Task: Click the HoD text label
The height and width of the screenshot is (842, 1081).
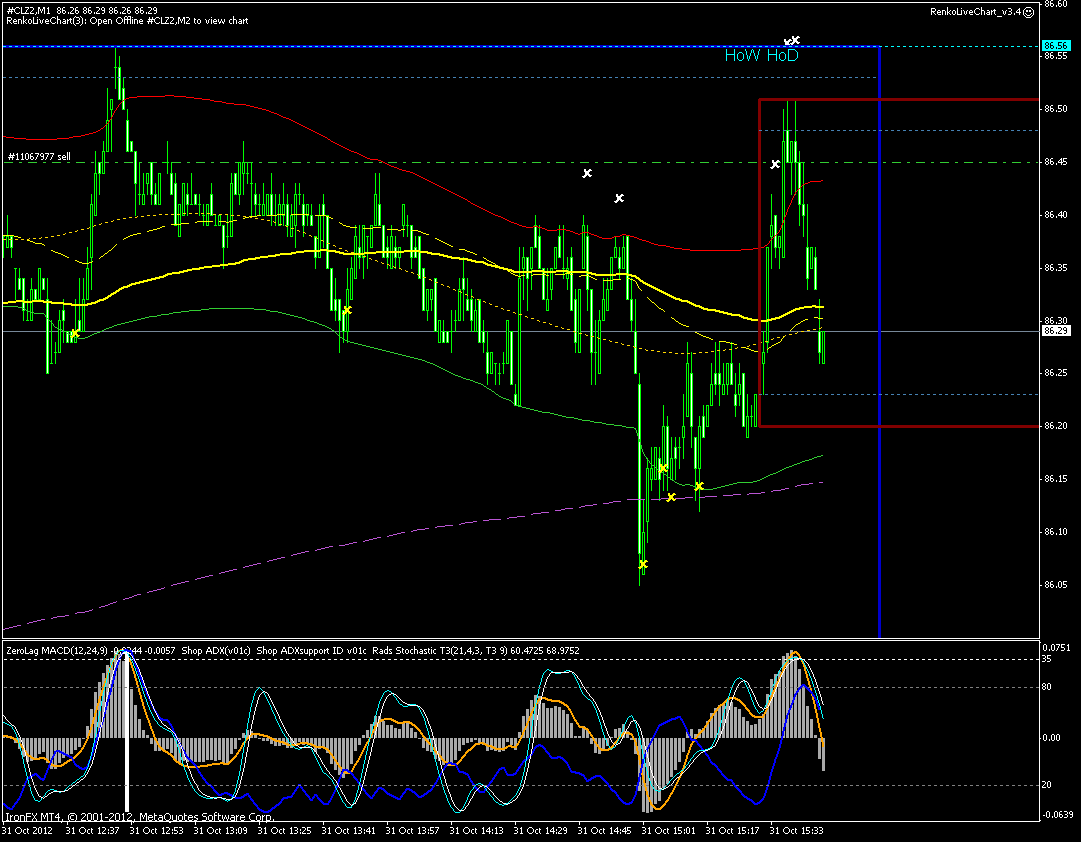Action: click(x=782, y=56)
